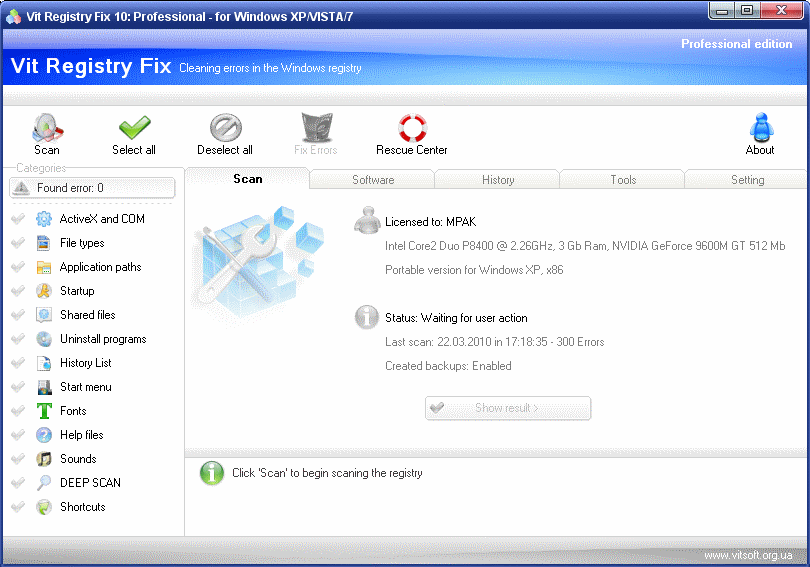The image size is (810, 567).
Task: Toggle the Uninstall programs checkmark
Action: (x=18, y=339)
